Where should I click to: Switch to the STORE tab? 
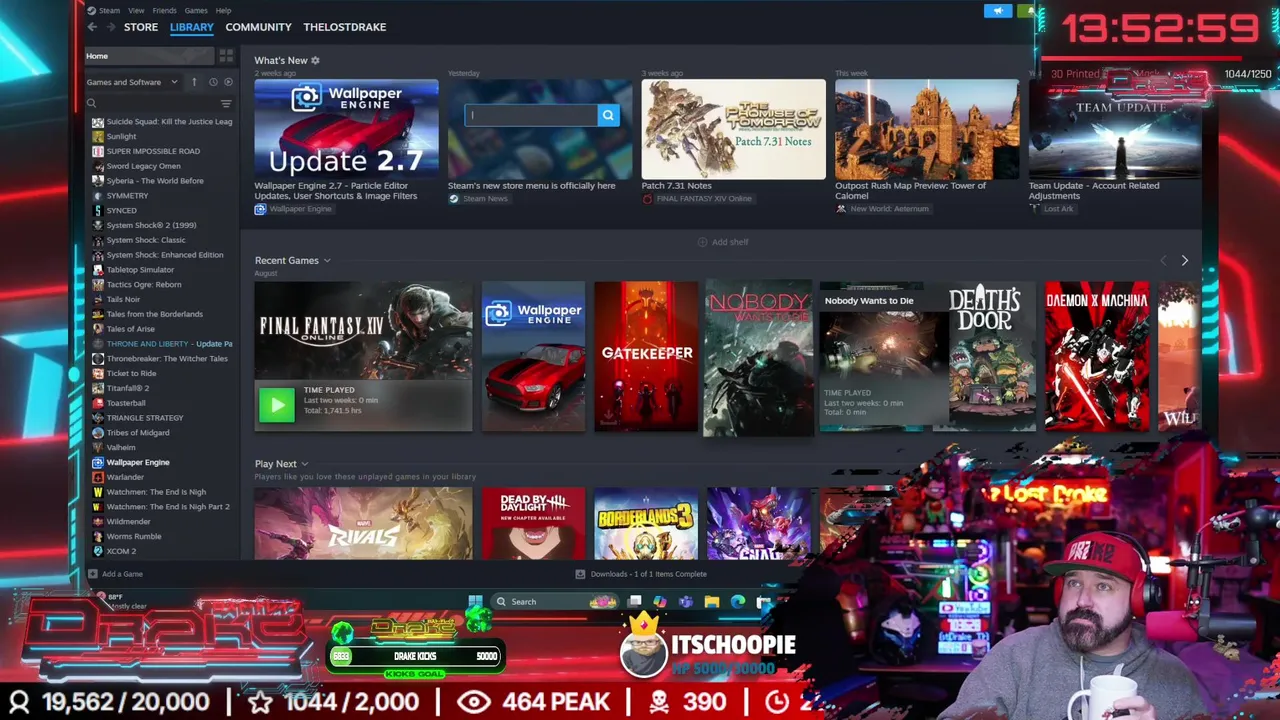click(141, 27)
